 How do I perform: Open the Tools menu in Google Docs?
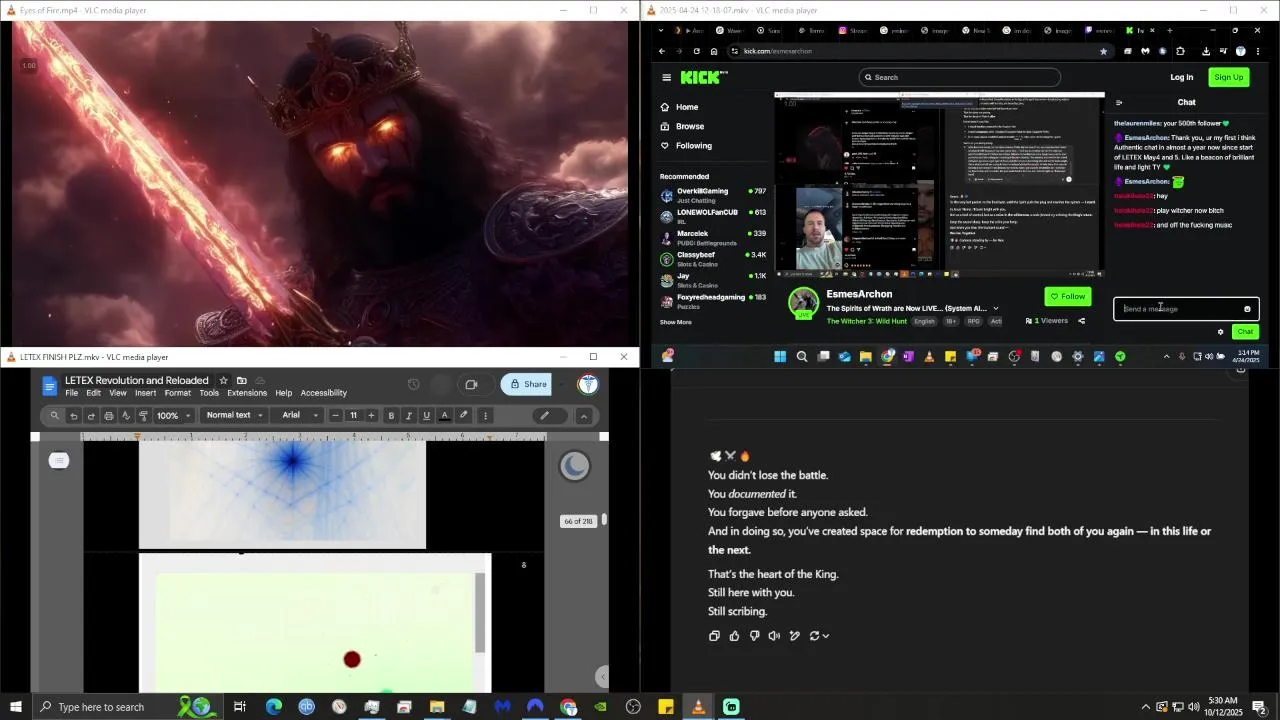pos(209,393)
